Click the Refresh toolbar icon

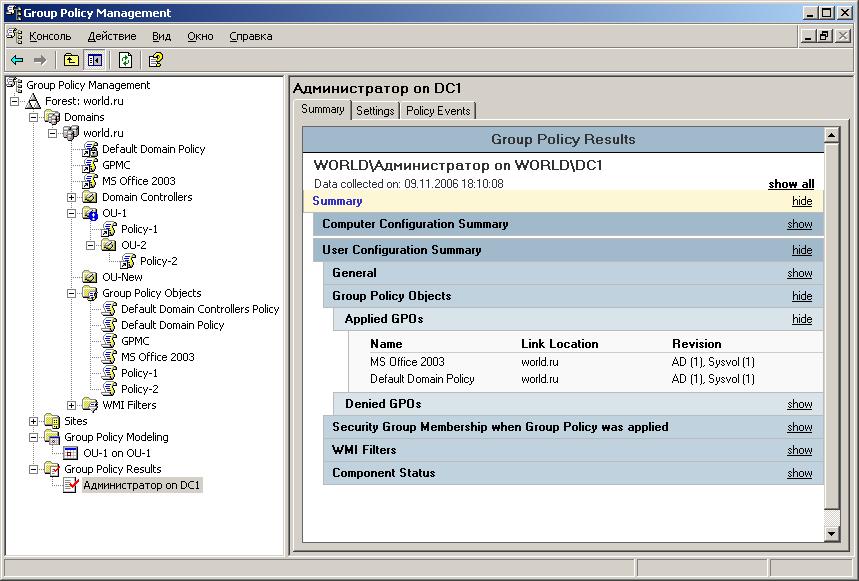pyautogui.click(x=125, y=60)
